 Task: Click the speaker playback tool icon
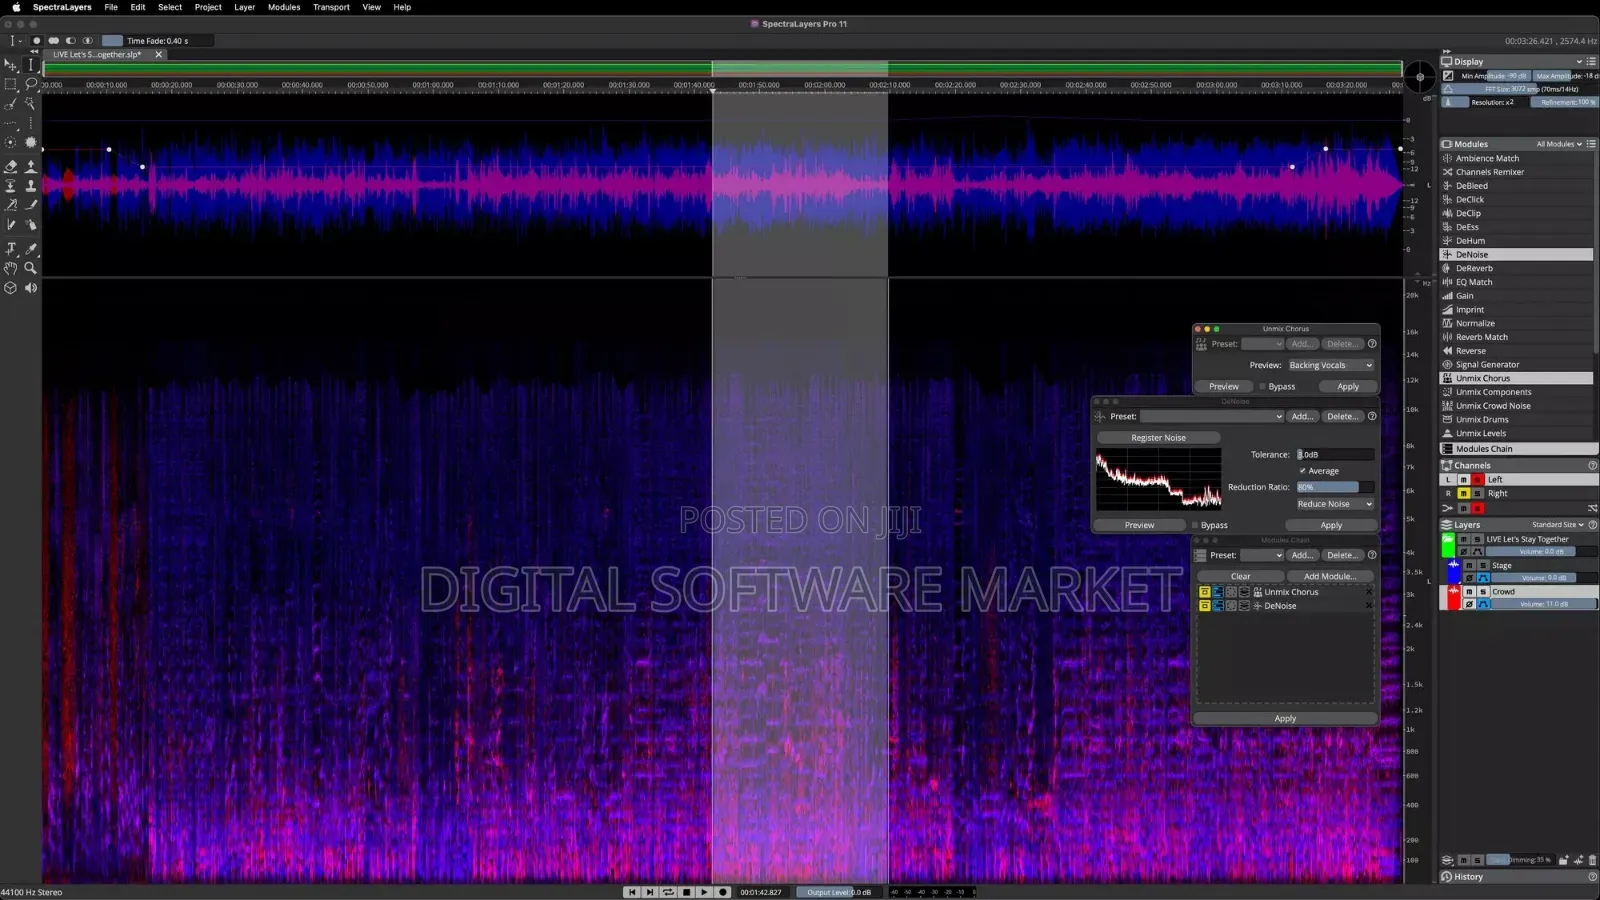point(30,288)
